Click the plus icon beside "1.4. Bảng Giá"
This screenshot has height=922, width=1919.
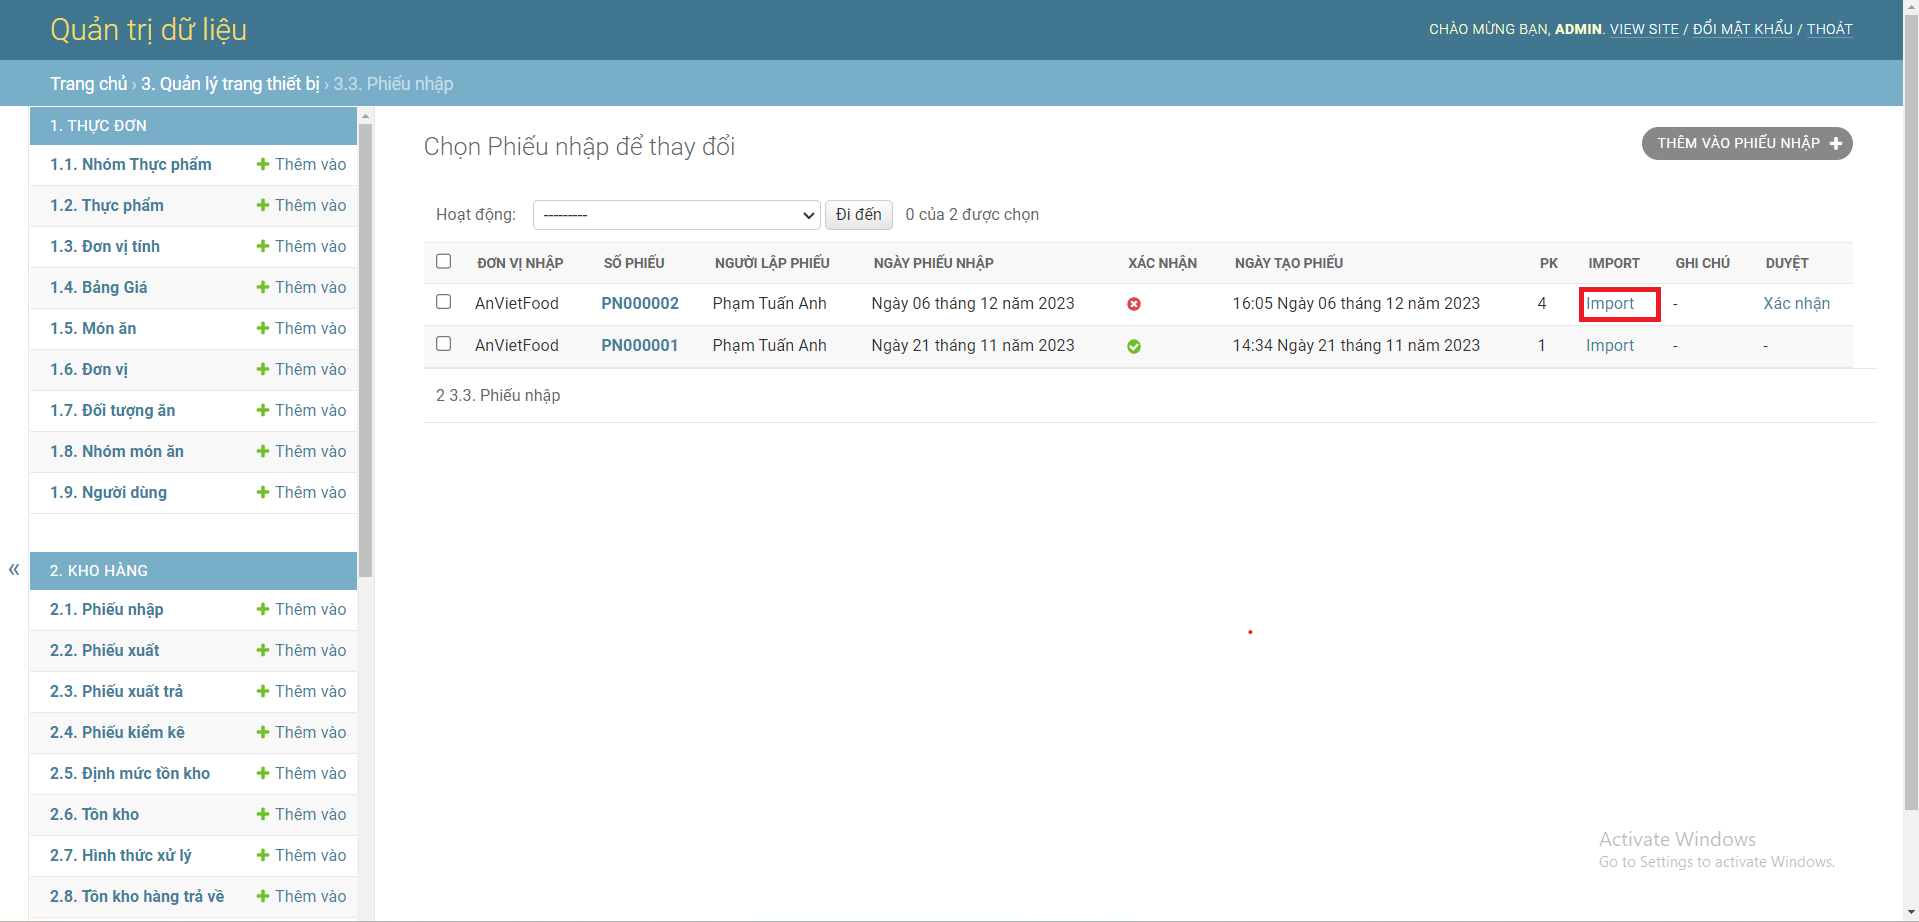[x=262, y=287]
